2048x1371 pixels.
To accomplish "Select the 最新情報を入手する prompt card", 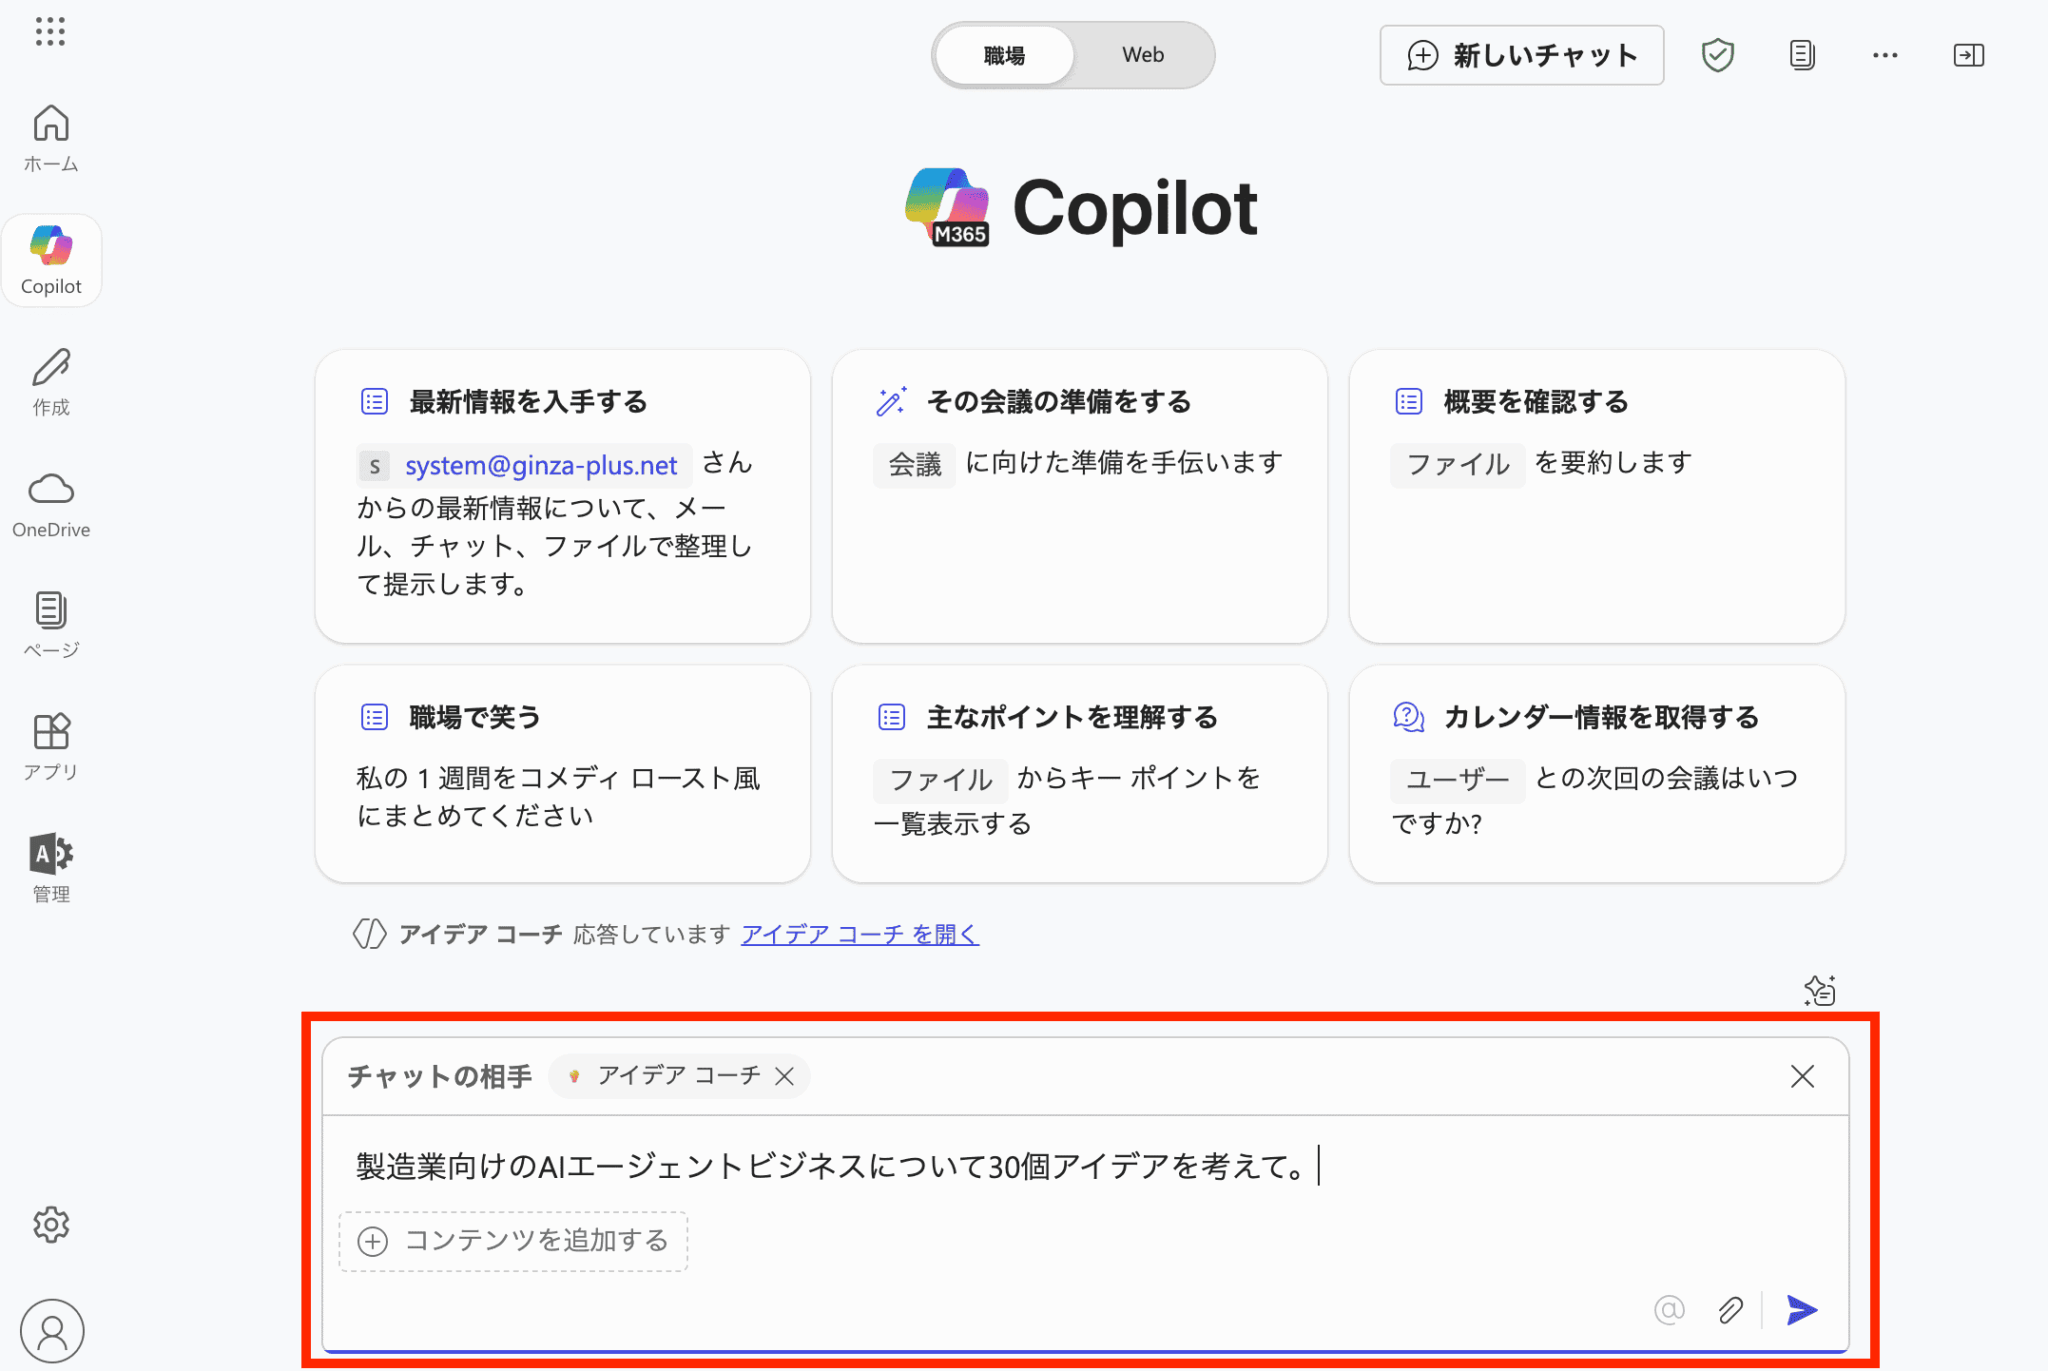I will pyautogui.click(x=562, y=496).
